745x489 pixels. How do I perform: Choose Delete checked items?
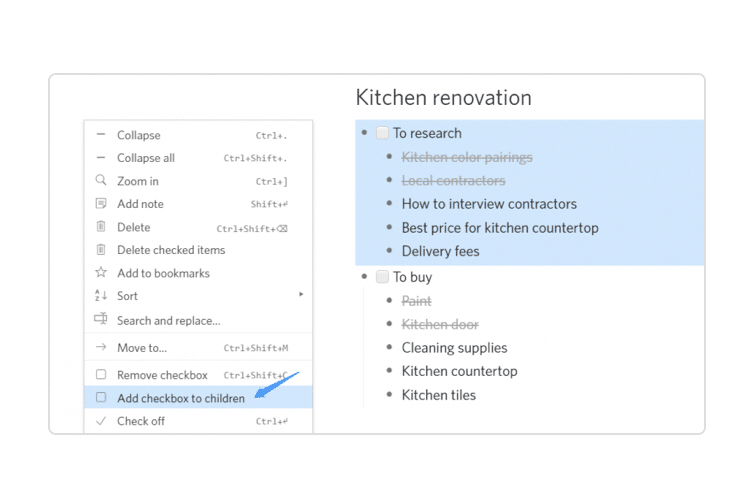coord(171,250)
